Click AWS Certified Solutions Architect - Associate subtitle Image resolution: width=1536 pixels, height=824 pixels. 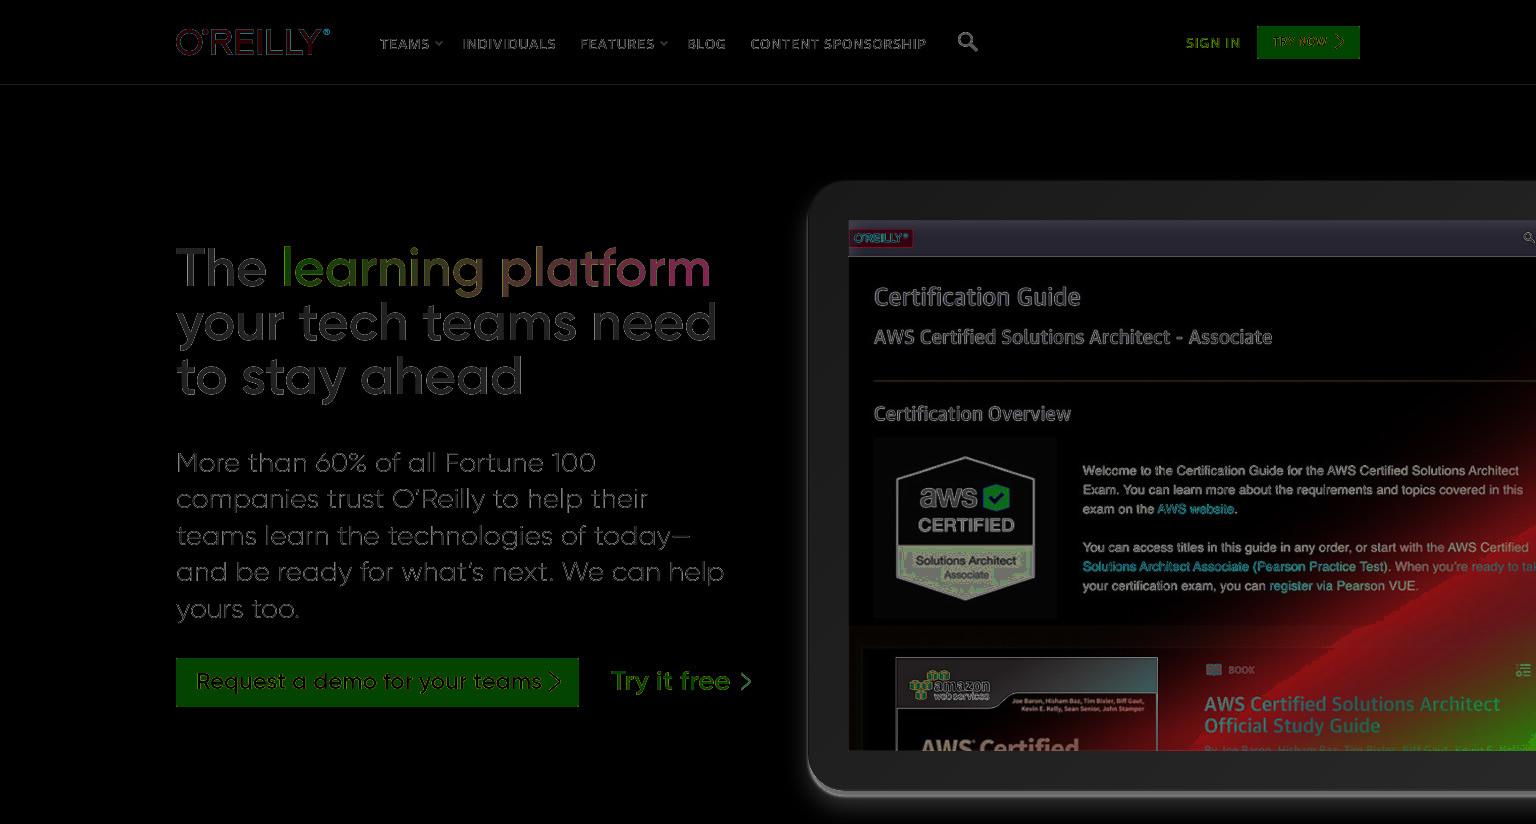1073,337
